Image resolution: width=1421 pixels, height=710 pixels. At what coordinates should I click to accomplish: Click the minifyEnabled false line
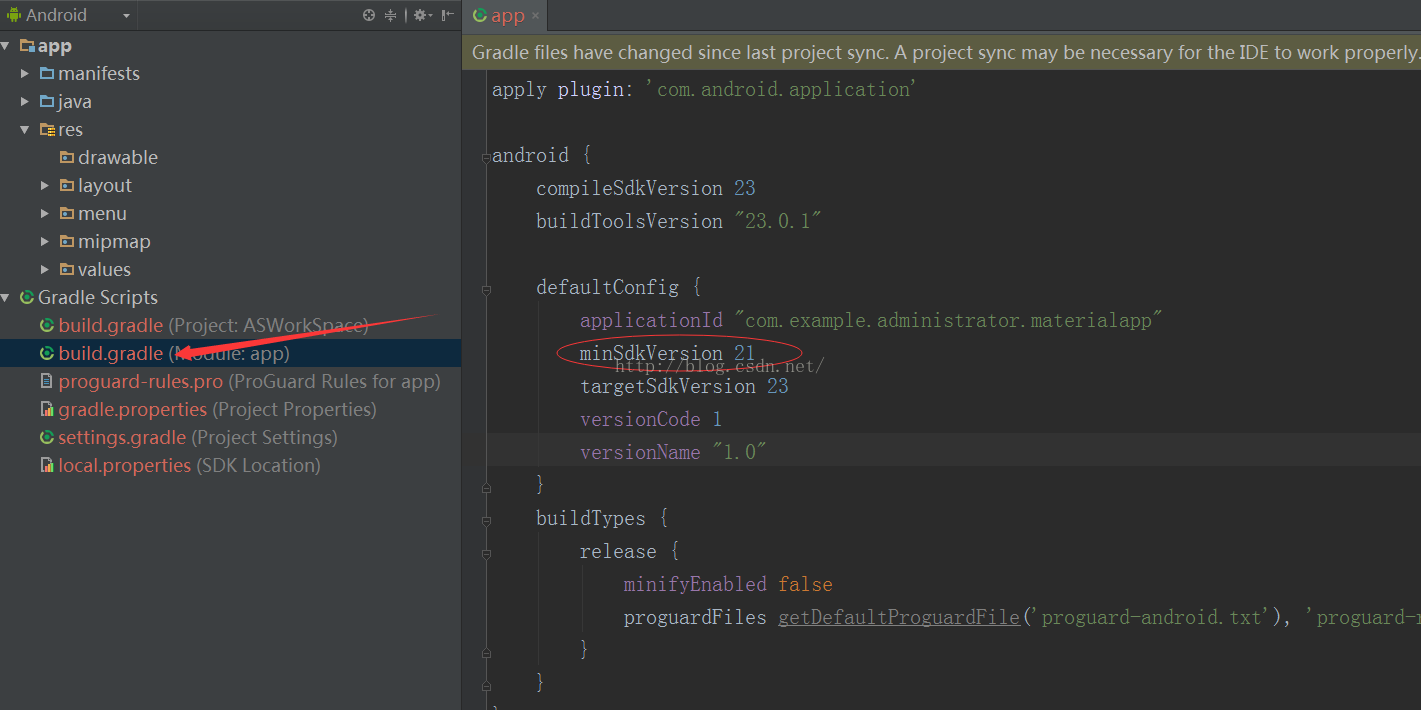coord(728,584)
